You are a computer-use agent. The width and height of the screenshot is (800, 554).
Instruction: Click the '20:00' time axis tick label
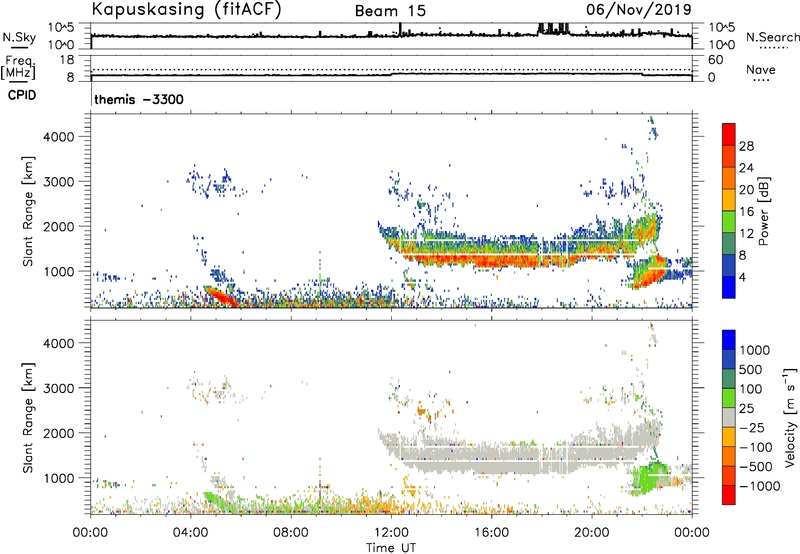[x=592, y=533]
